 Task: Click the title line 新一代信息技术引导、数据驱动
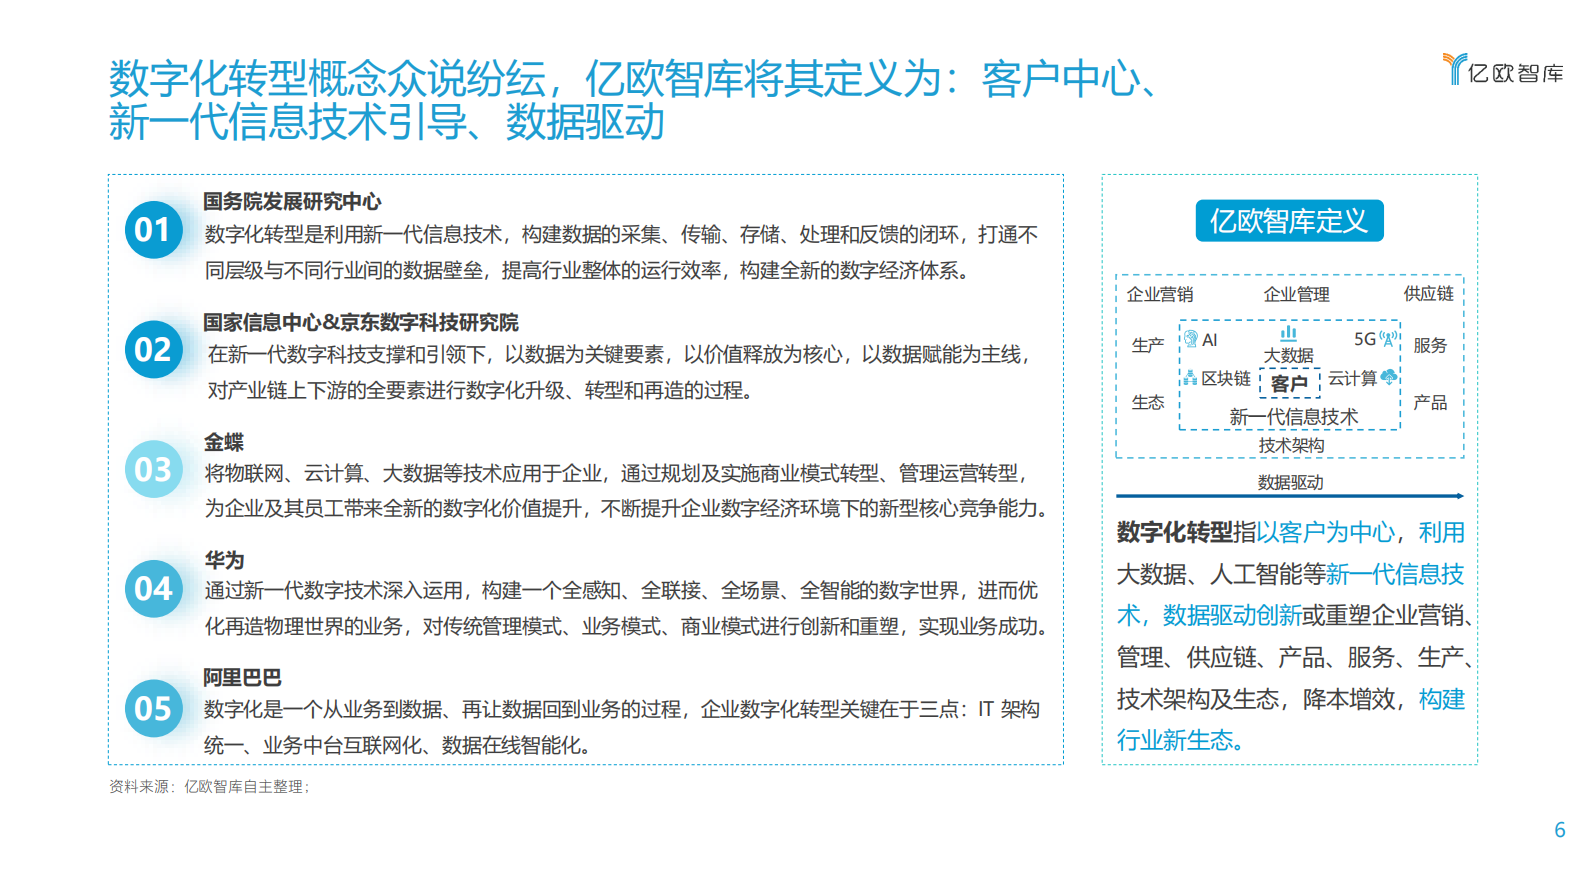387,123
